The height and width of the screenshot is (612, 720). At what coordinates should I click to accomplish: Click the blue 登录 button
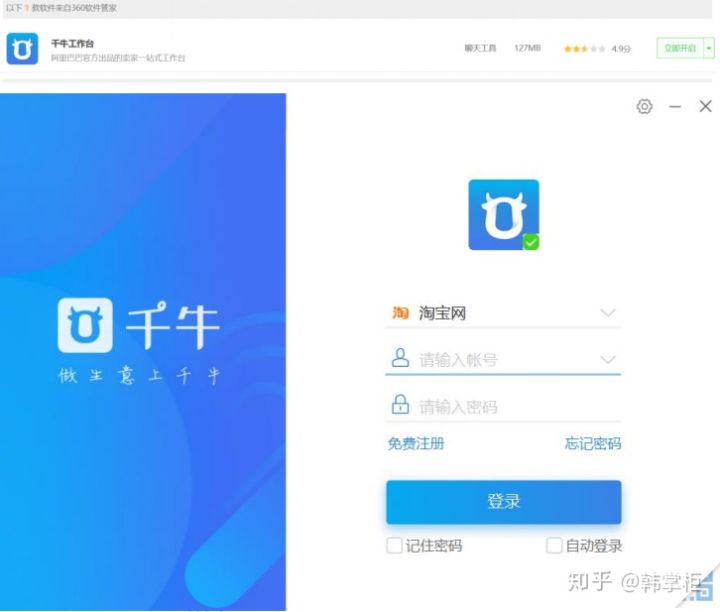pyautogui.click(x=504, y=502)
